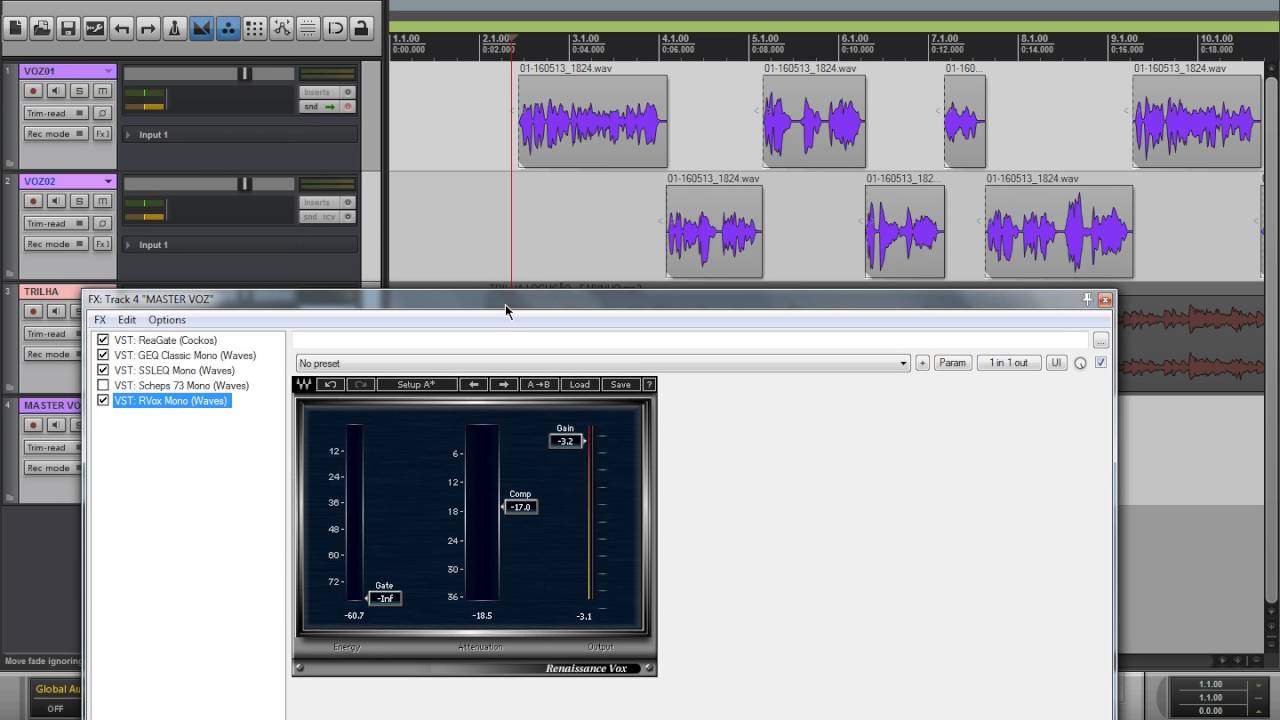Arm record on the VOZ01 track
The image size is (1280, 720).
33,91
